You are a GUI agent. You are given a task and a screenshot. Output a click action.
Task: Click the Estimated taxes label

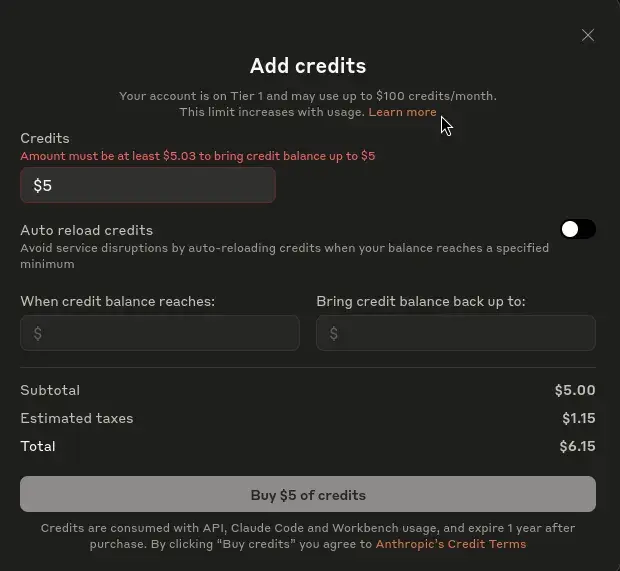point(77,418)
